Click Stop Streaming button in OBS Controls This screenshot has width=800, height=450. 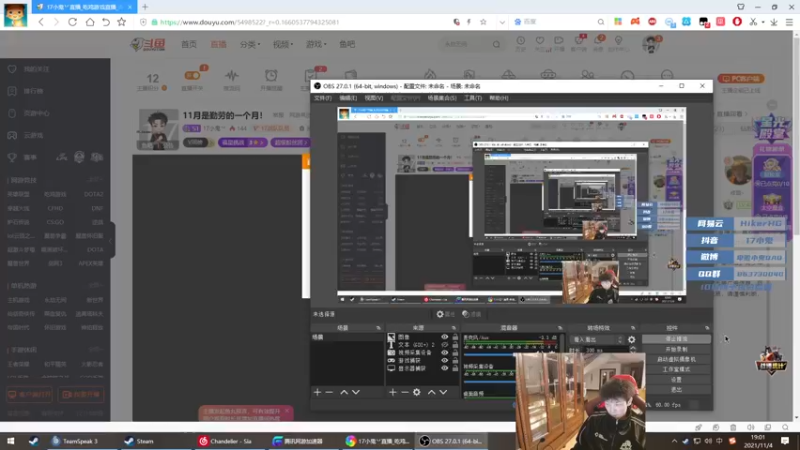(x=676, y=339)
